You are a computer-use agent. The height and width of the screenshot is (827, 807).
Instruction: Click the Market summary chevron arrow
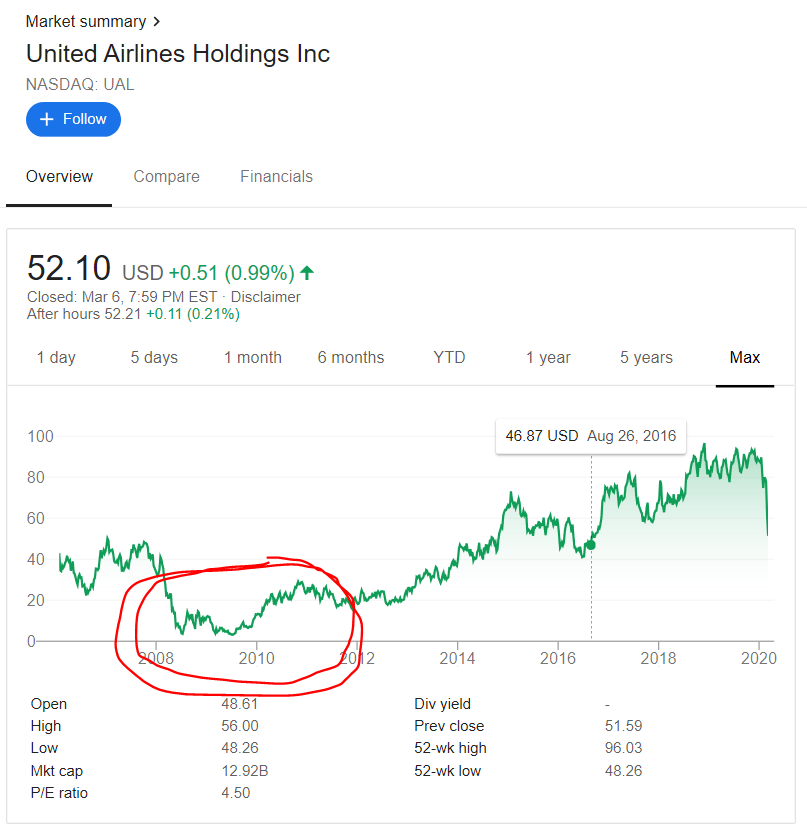click(x=157, y=21)
